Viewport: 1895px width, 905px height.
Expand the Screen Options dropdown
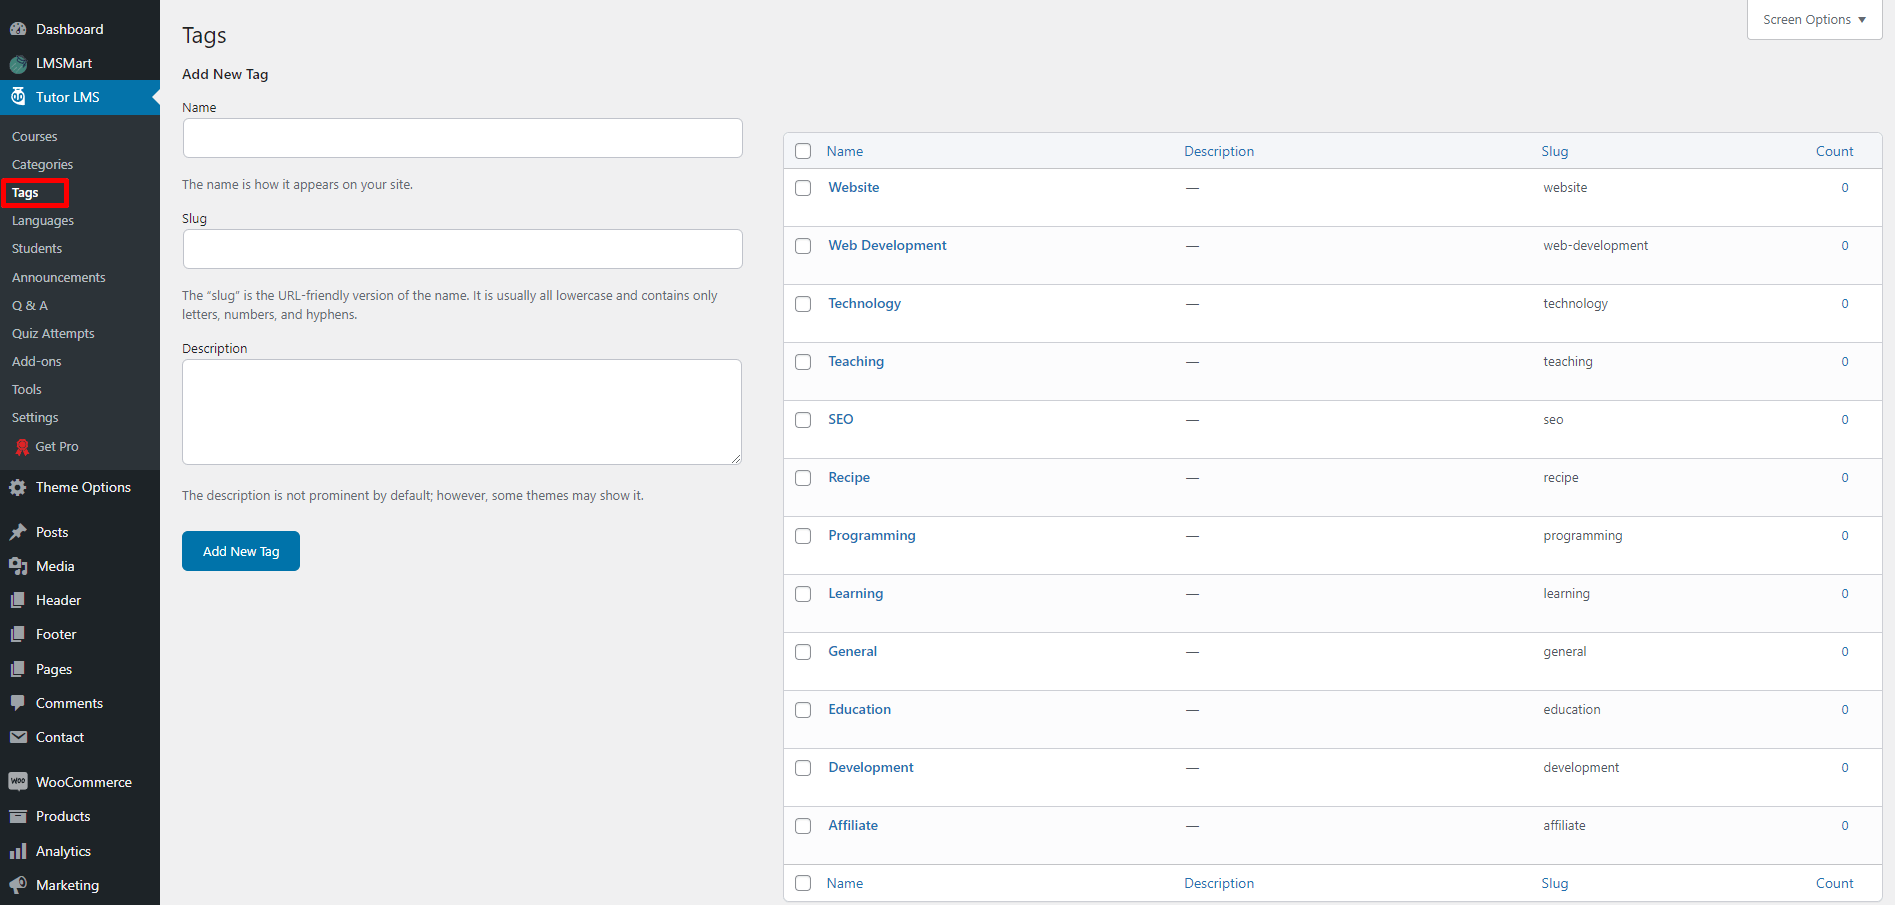[1814, 20]
